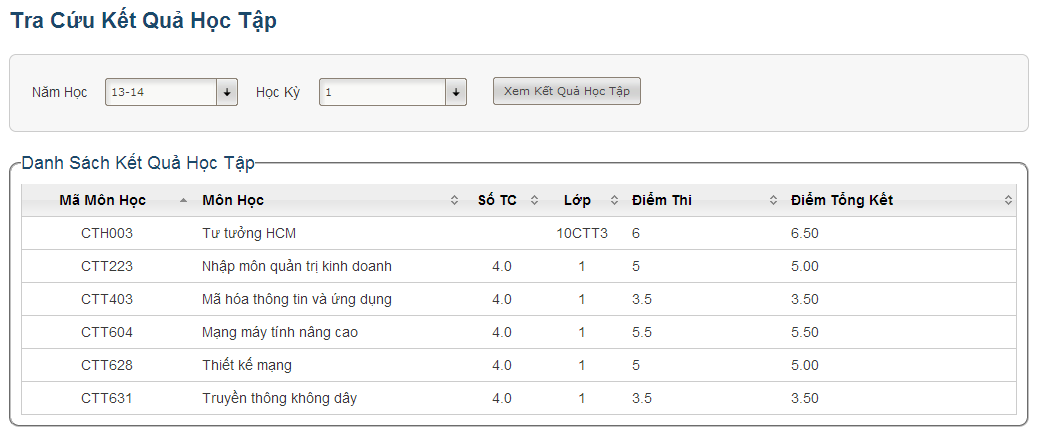Click Danh Sách Kết Quả Học Tập title
1037x438 pixels.
tap(138, 163)
